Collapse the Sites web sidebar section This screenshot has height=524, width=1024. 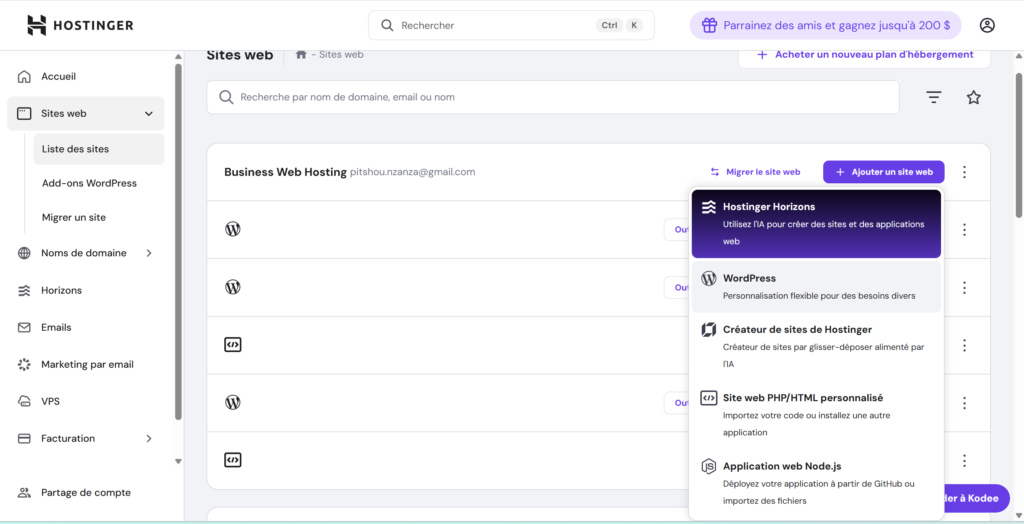point(149,114)
